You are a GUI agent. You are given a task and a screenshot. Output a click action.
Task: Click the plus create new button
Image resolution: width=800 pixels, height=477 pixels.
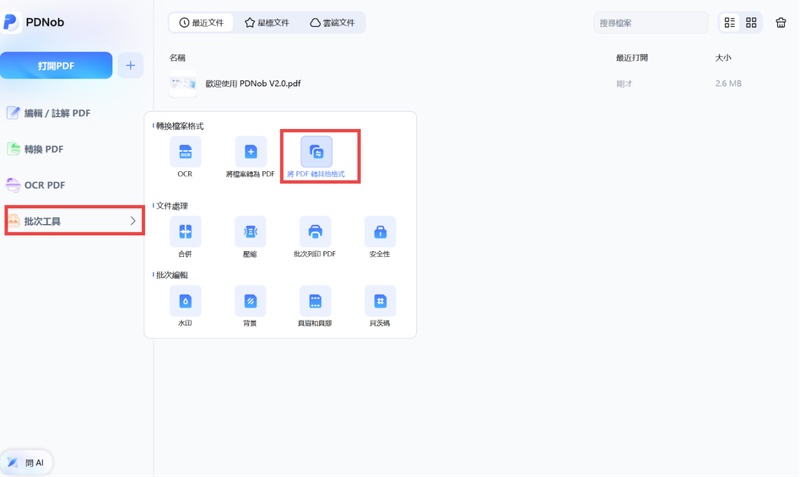click(131, 65)
